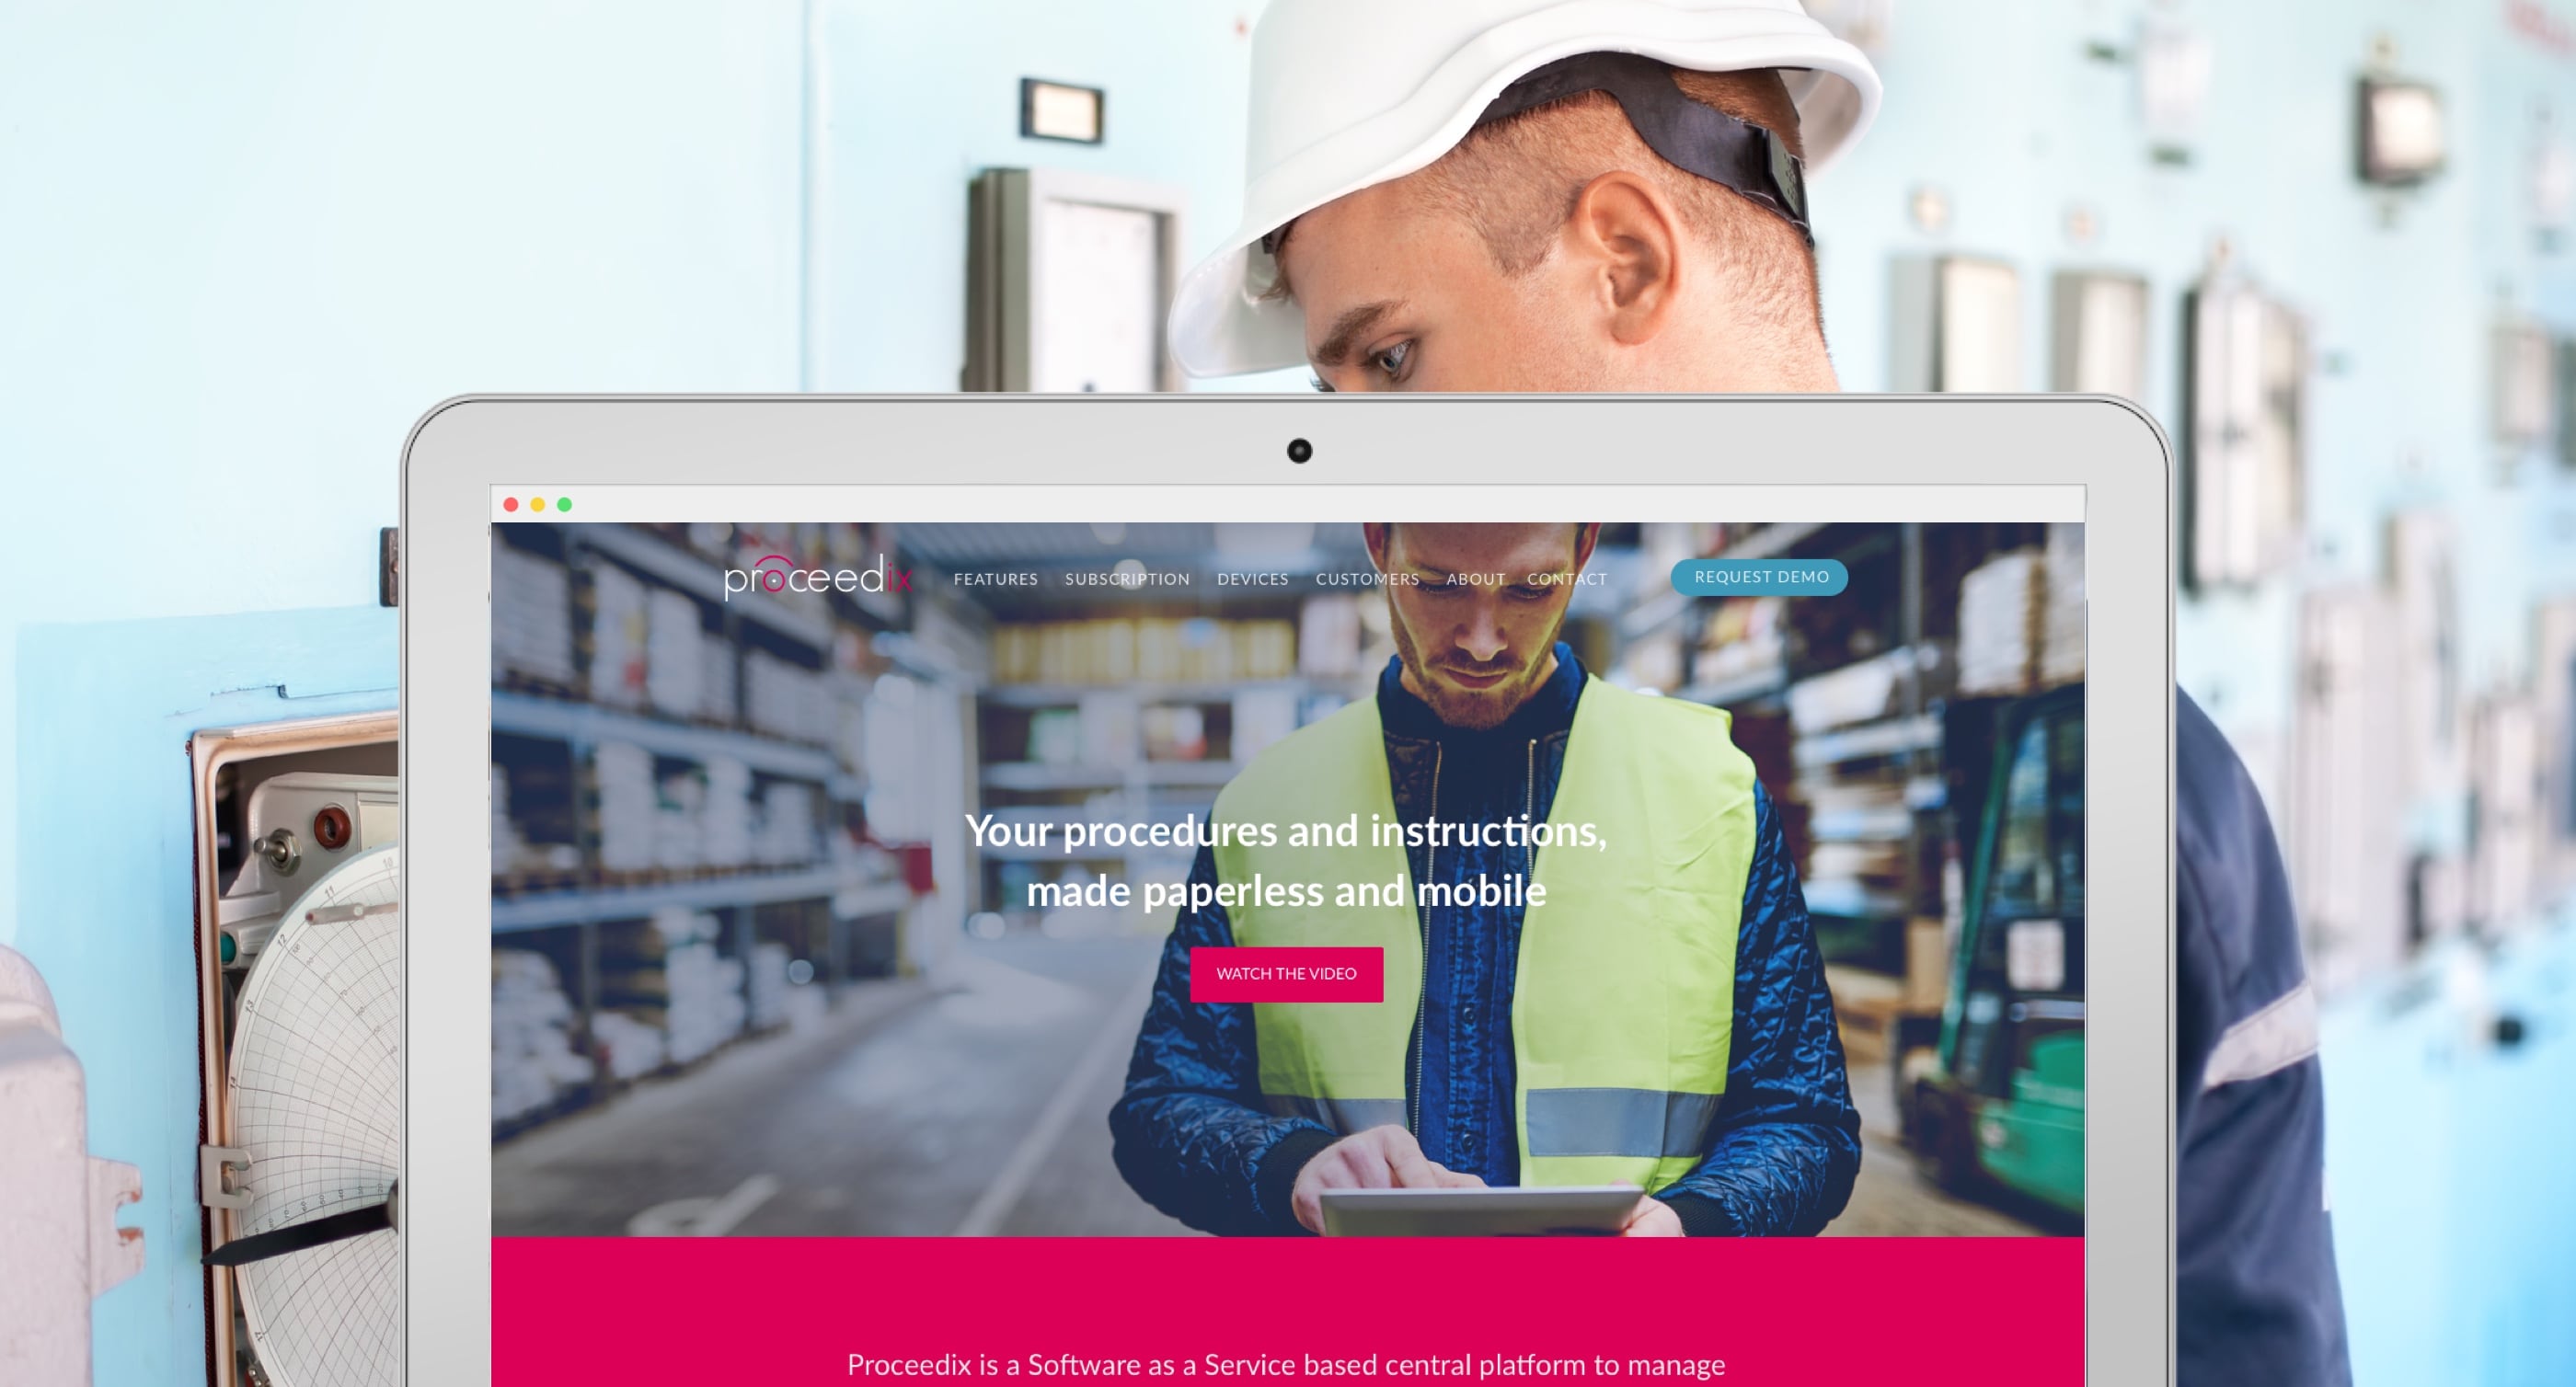Click the Watch the Video button
2576x1387 pixels.
click(1286, 974)
